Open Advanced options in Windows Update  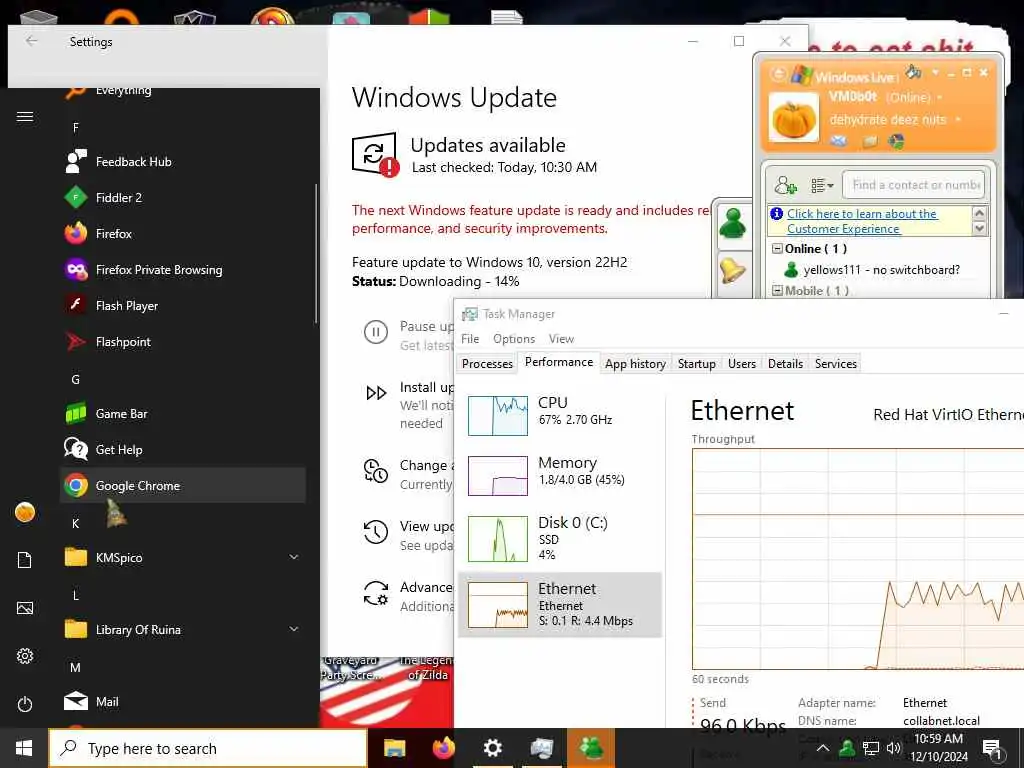point(408,596)
